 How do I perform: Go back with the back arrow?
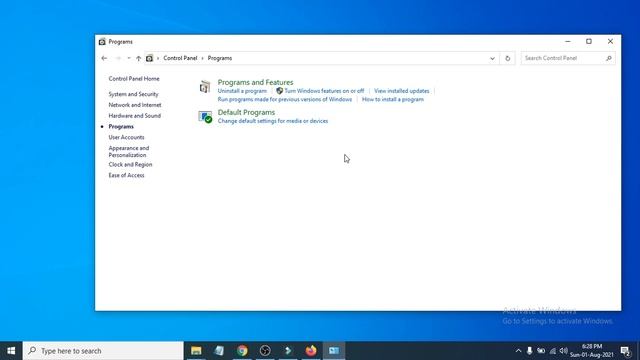(x=104, y=58)
